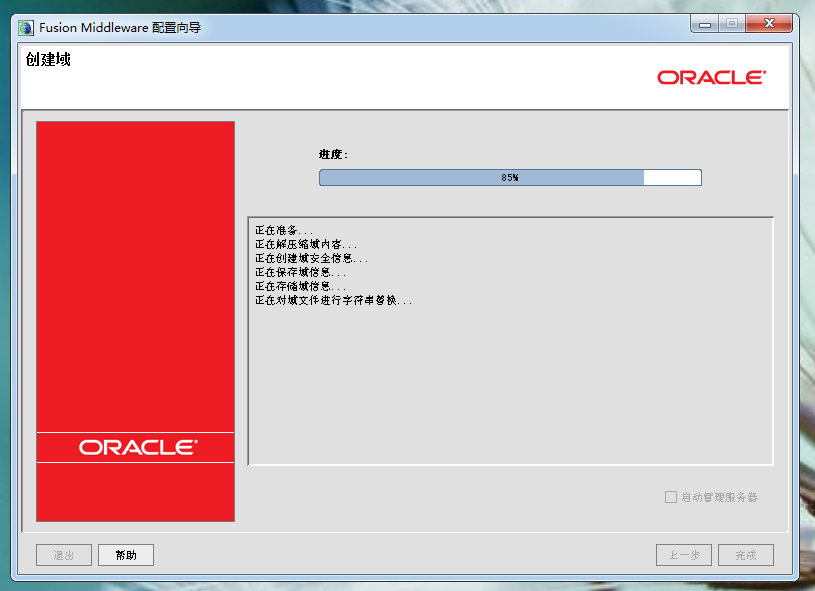The height and width of the screenshot is (591, 815).
Task: Select log line 正在保存域信息...
Action: (300, 272)
